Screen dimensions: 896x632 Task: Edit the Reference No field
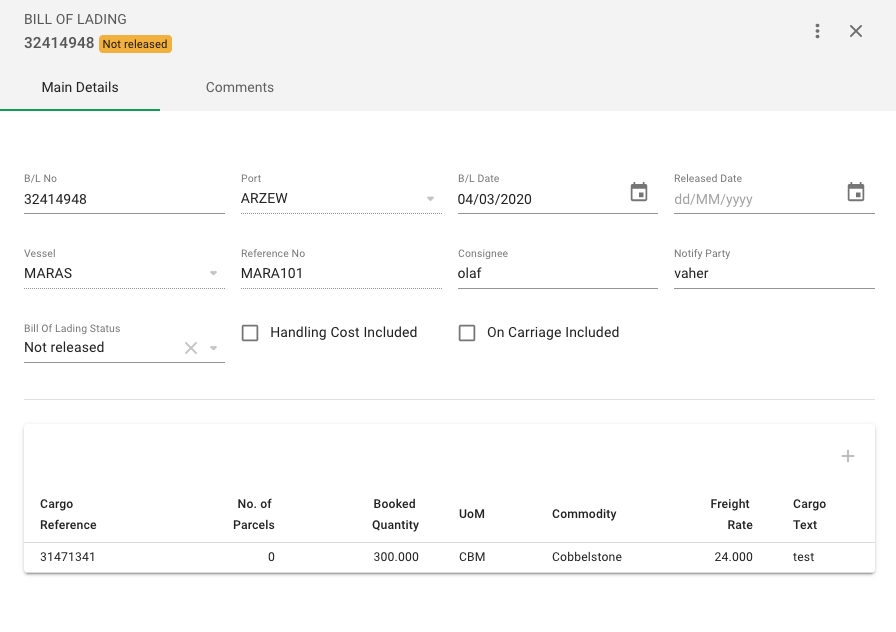click(340, 273)
